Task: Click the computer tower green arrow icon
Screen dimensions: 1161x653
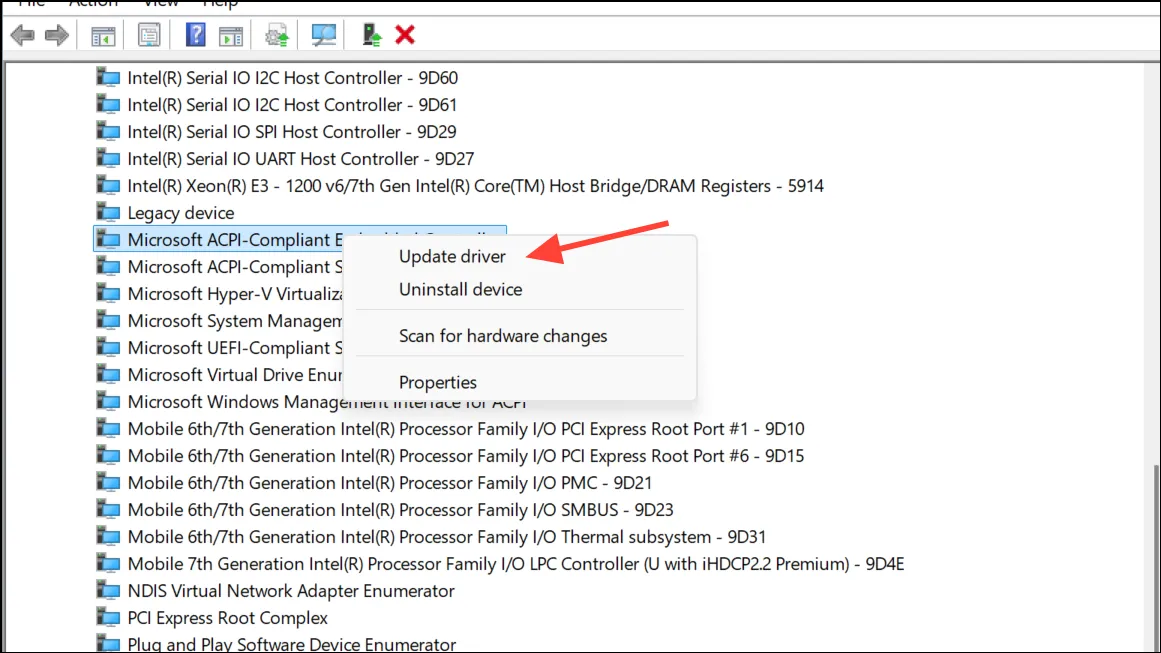Action: [x=371, y=35]
